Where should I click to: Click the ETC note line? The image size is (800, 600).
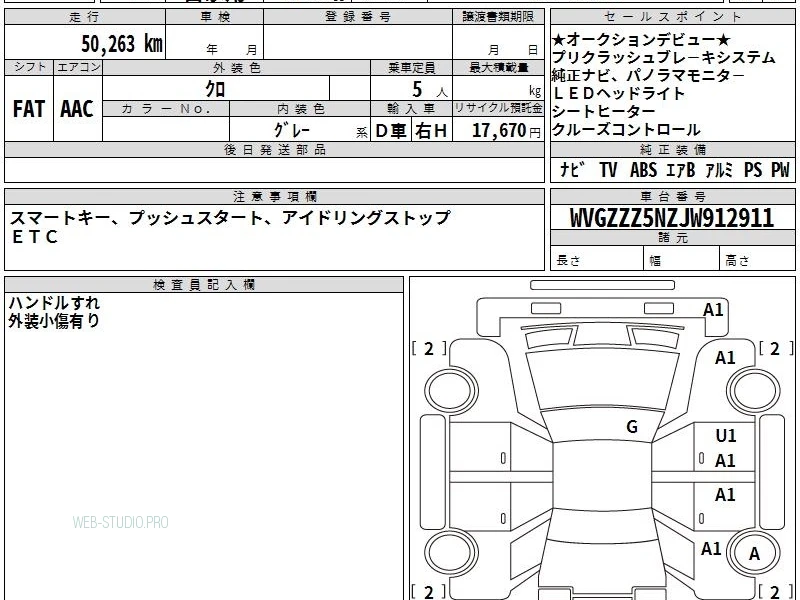click(35, 237)
